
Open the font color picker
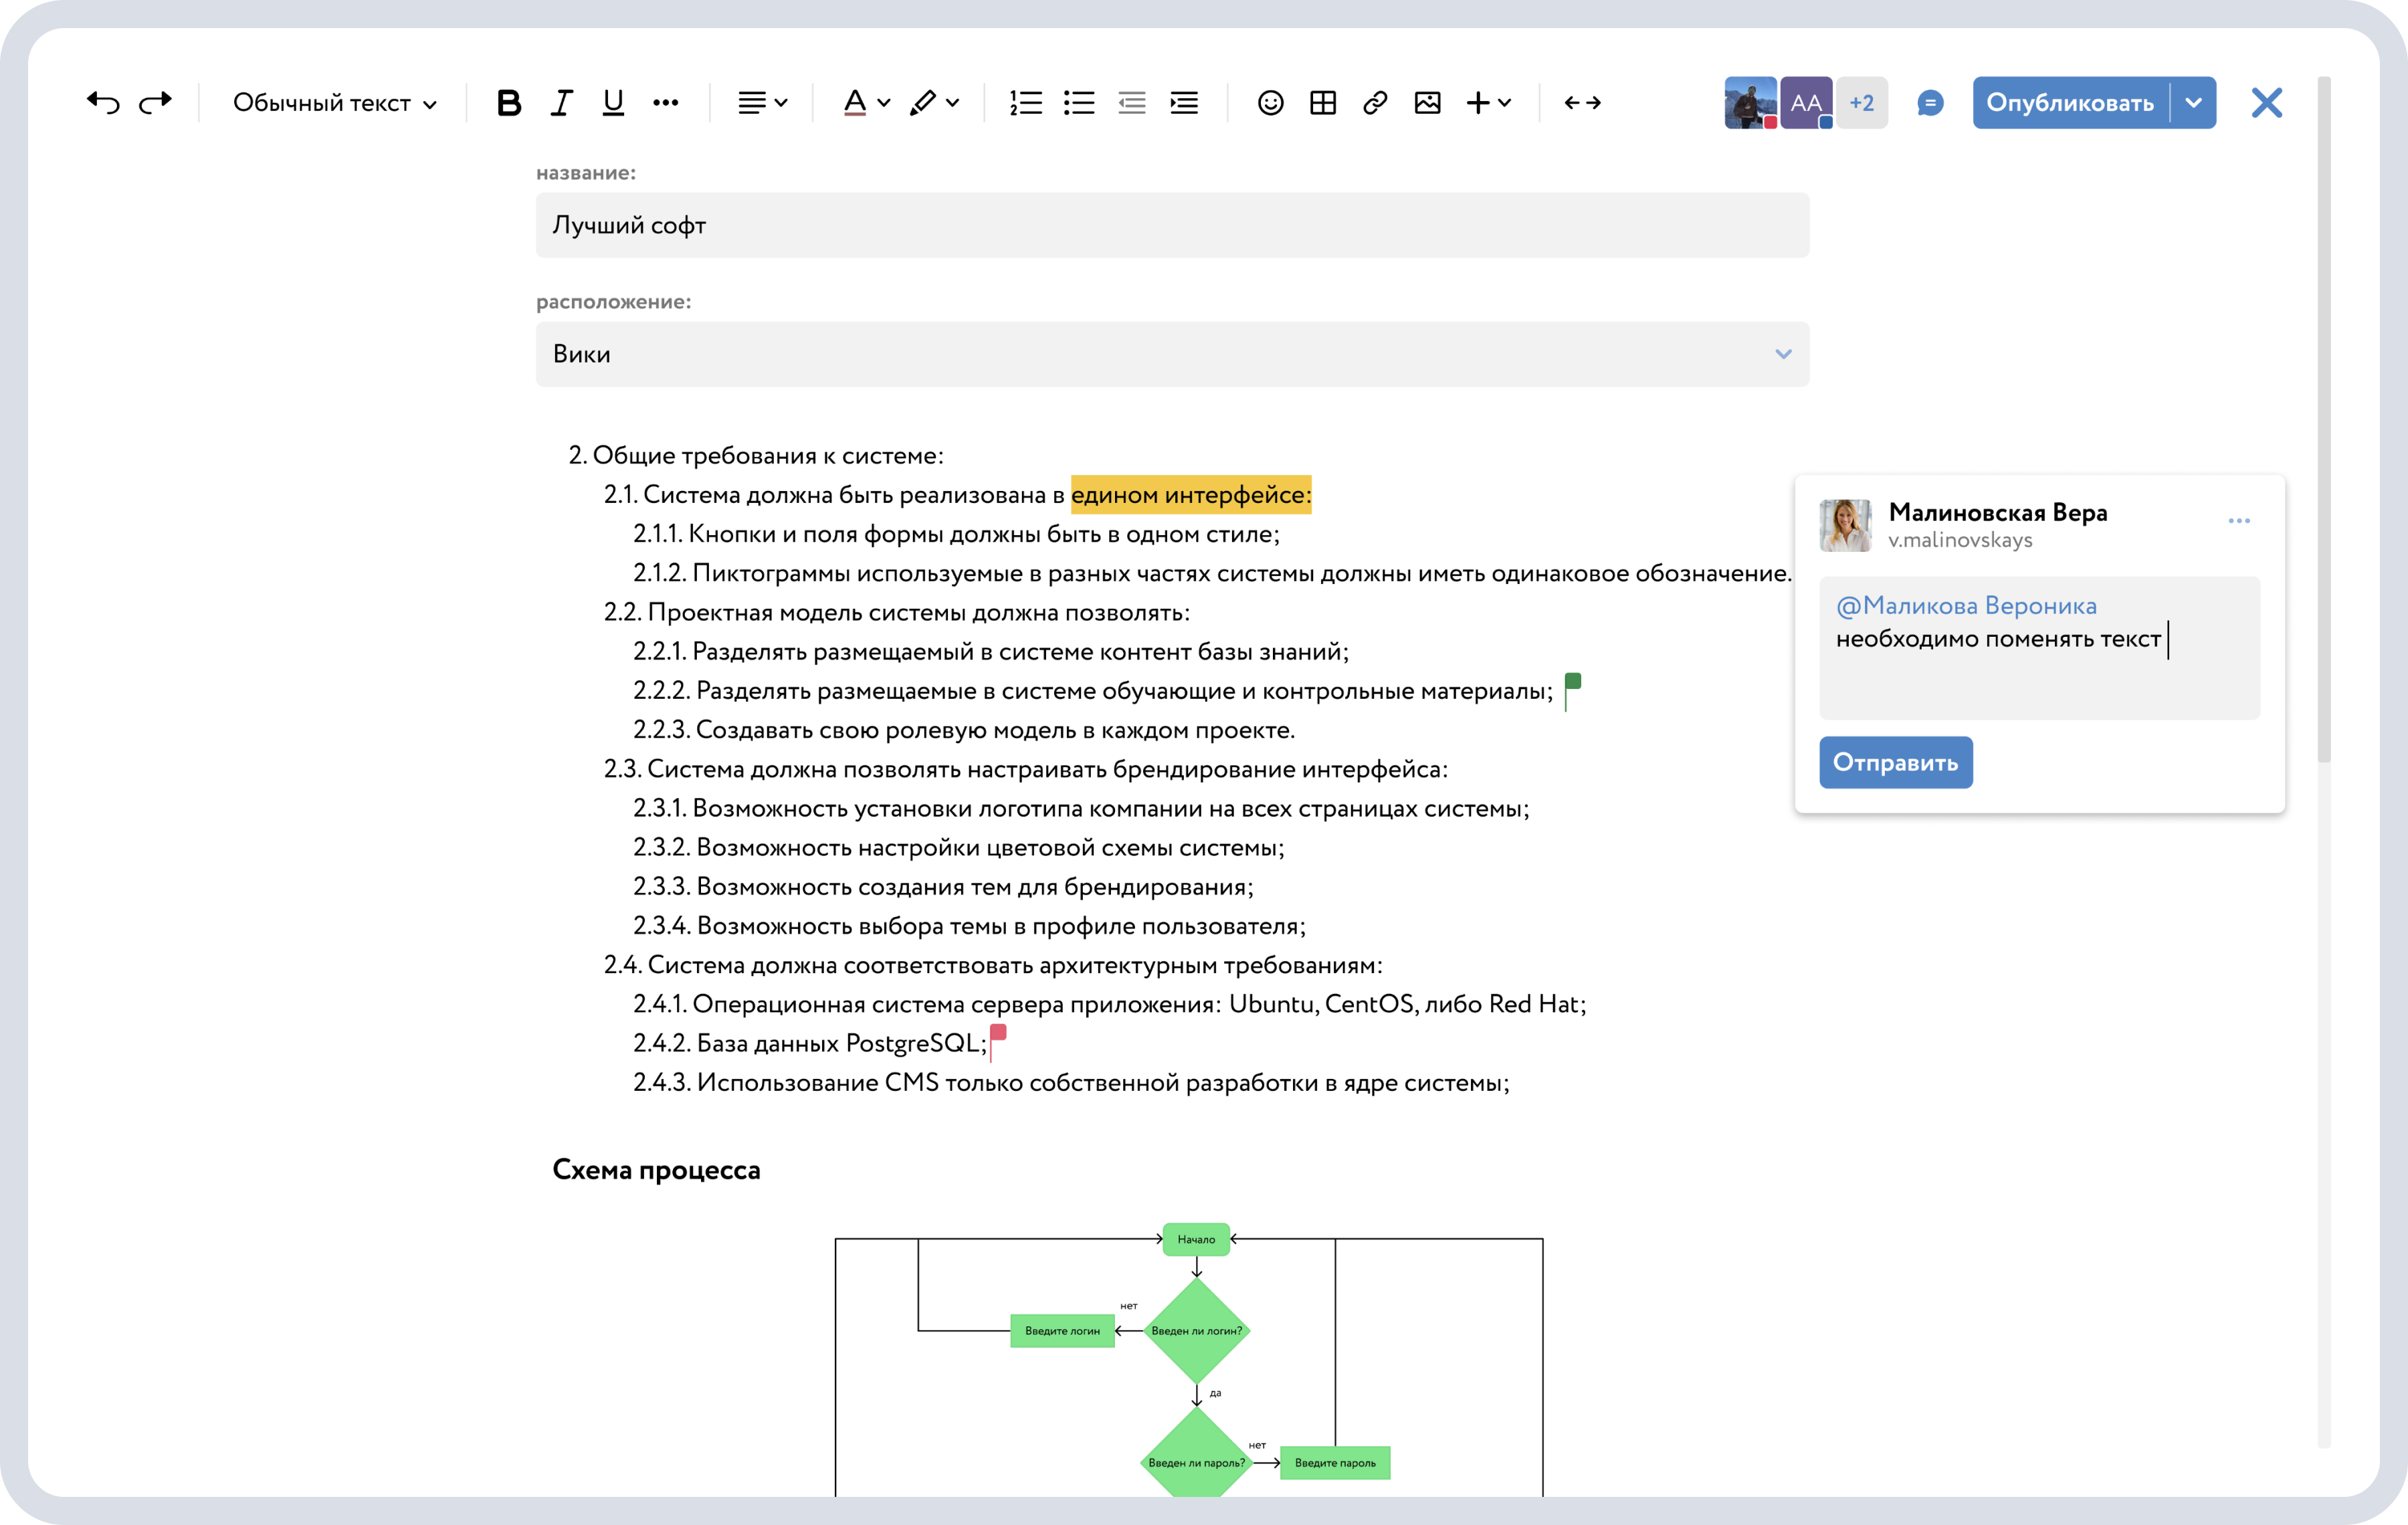point(864,102)
